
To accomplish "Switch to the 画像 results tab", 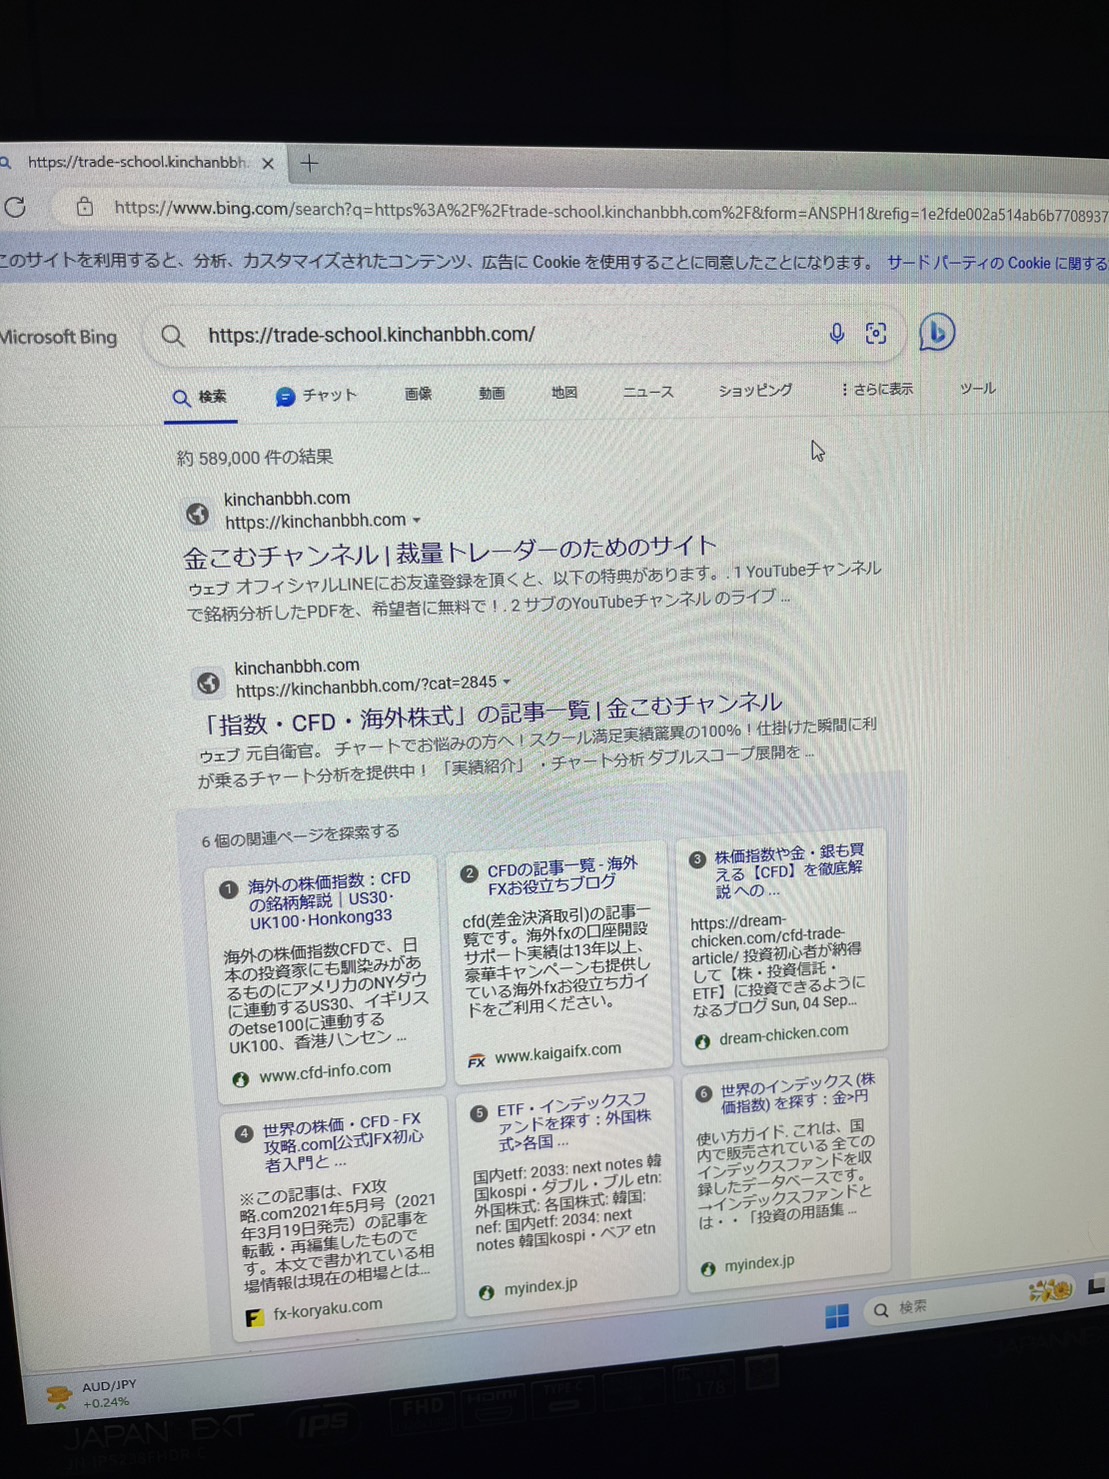I will point(418,394).
